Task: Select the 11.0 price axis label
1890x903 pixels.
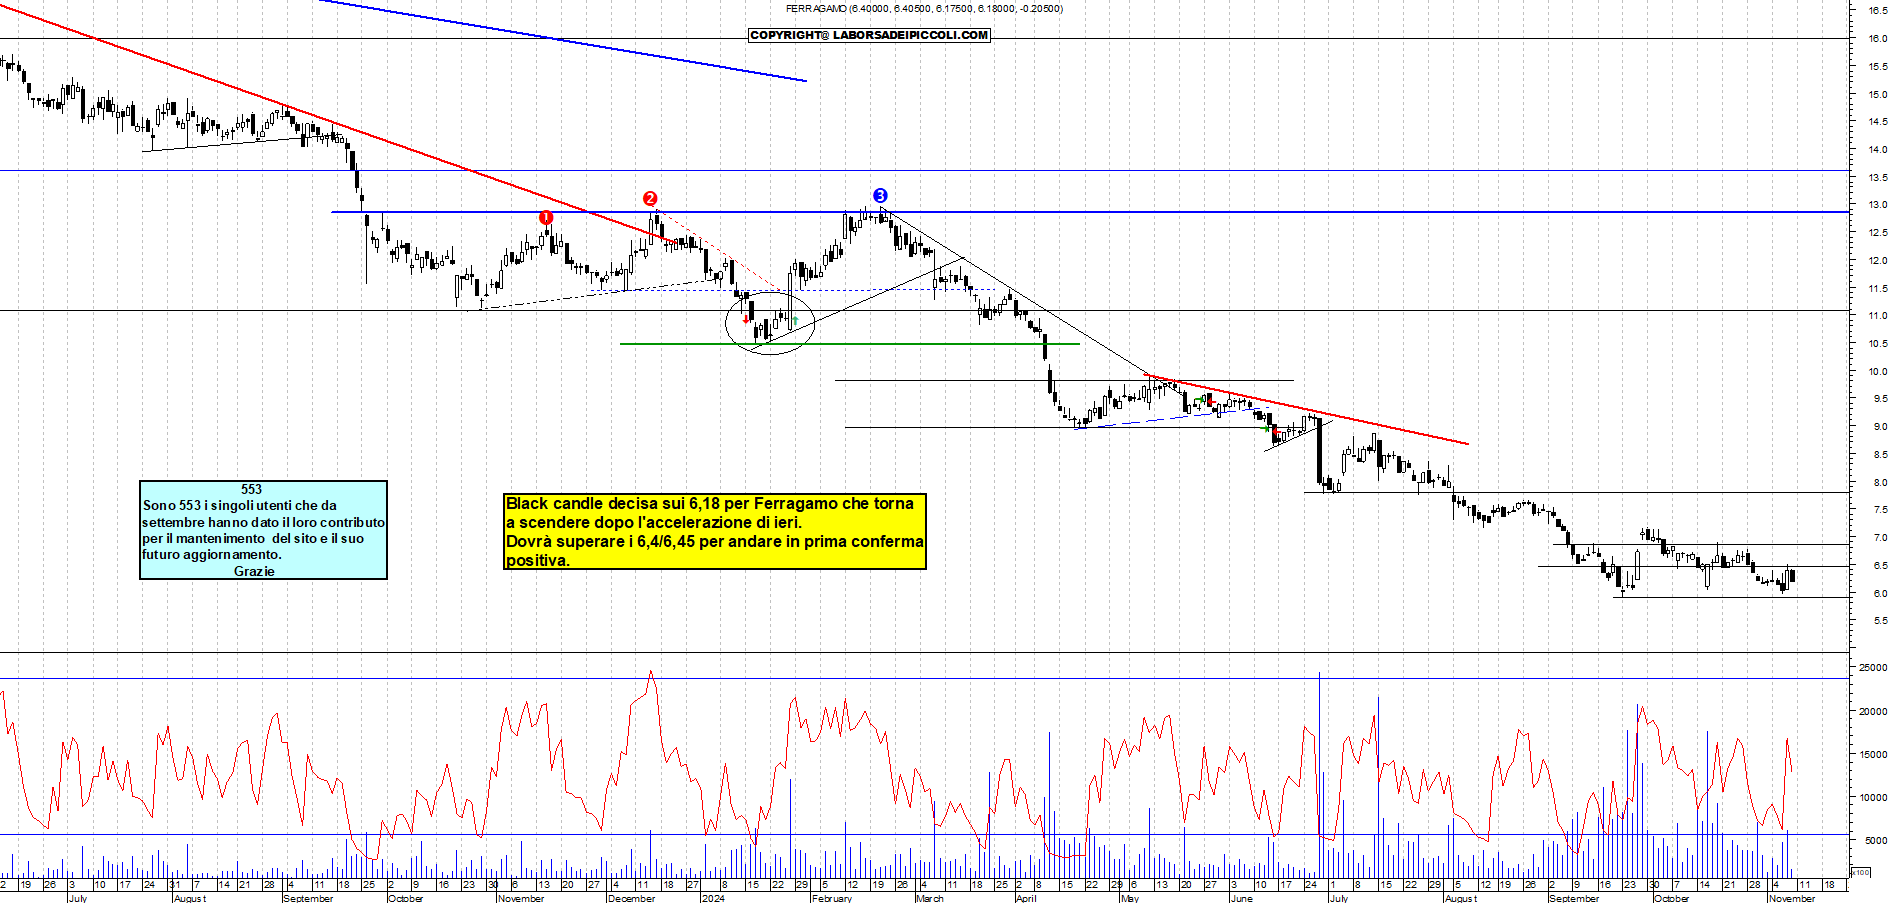Action: click(x=1878, y=315)
